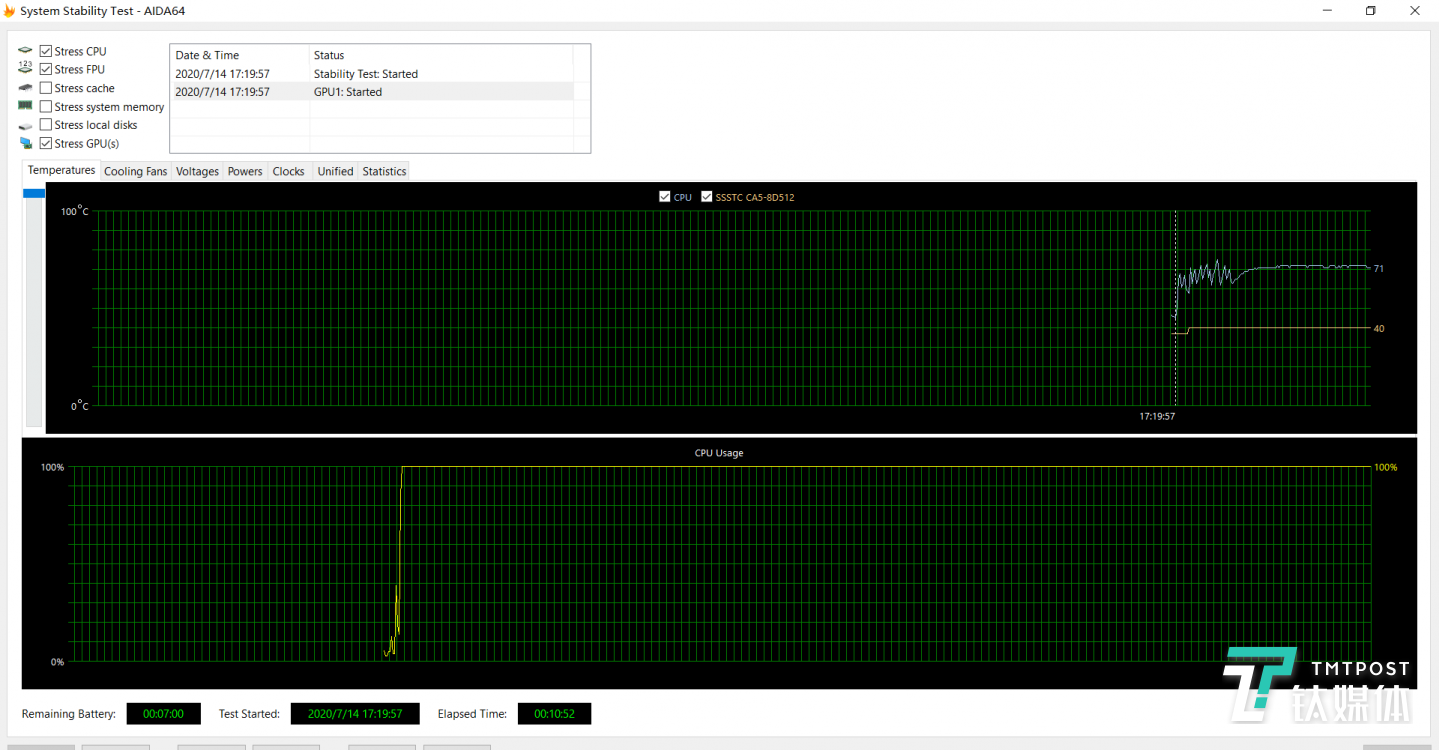The width and height of the screenshot is (1439, 750).
Task: Enable the Stress cache checkbox
Action: pyautogui.click(x=46, y=88)
